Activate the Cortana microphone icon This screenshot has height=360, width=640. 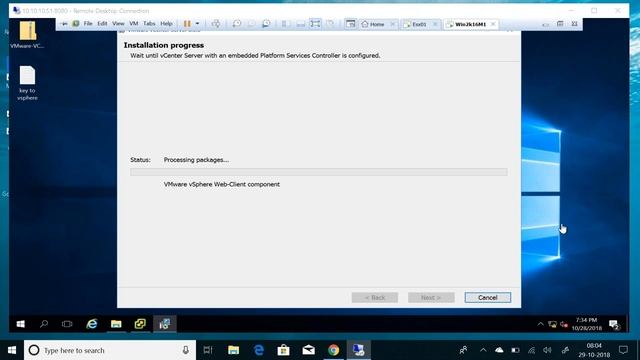(185, 350)
